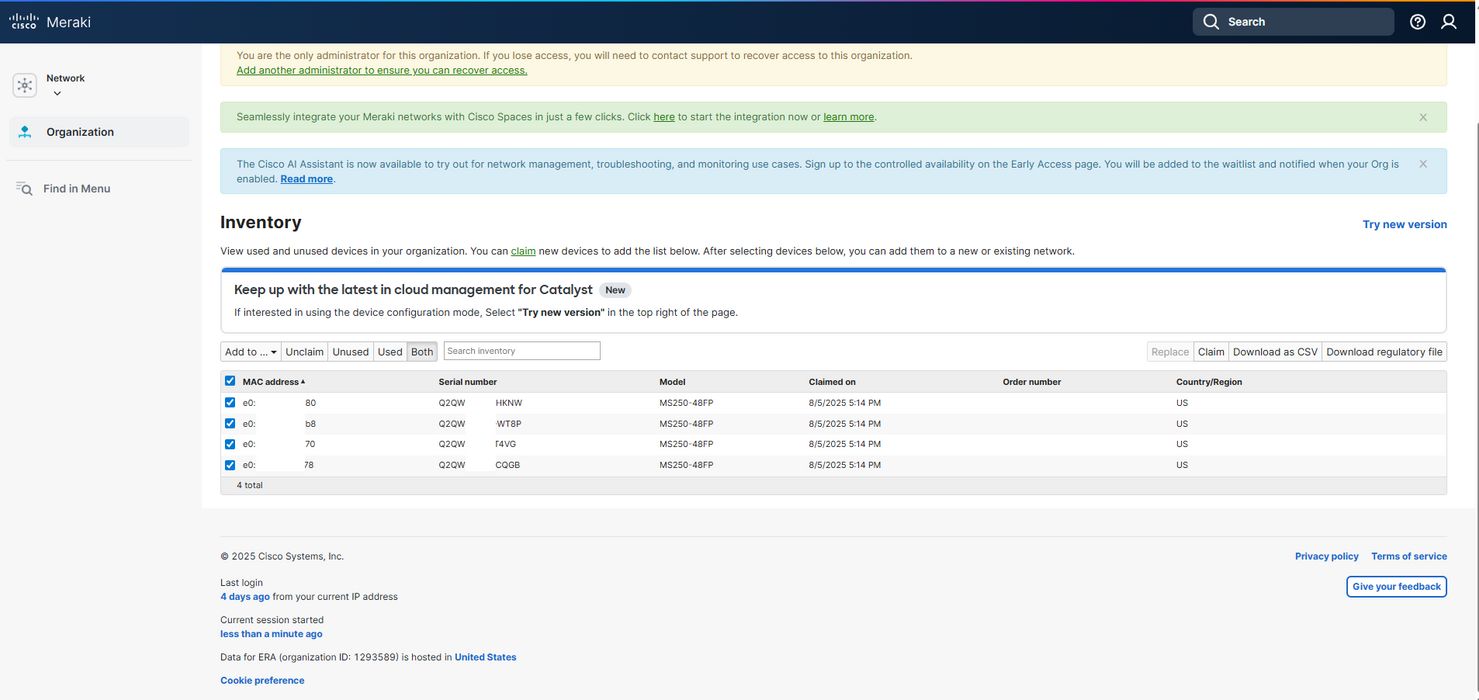Click the Replace button
Screen dimensions: 1479x700
[1170, 352]
